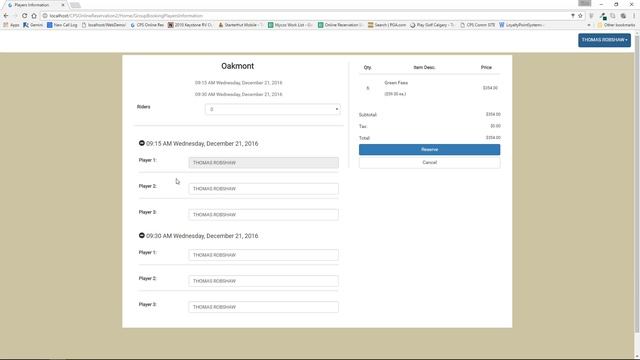Image resolution: width=640 pixels, height=360 pixels.
Task: Open the Apps bookmark
Action: 11,25
